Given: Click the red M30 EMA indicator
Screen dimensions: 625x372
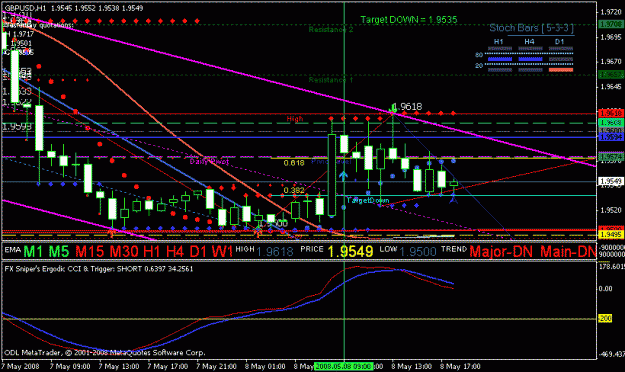Looking at the screenshot, I should click(x=125, y=251).
